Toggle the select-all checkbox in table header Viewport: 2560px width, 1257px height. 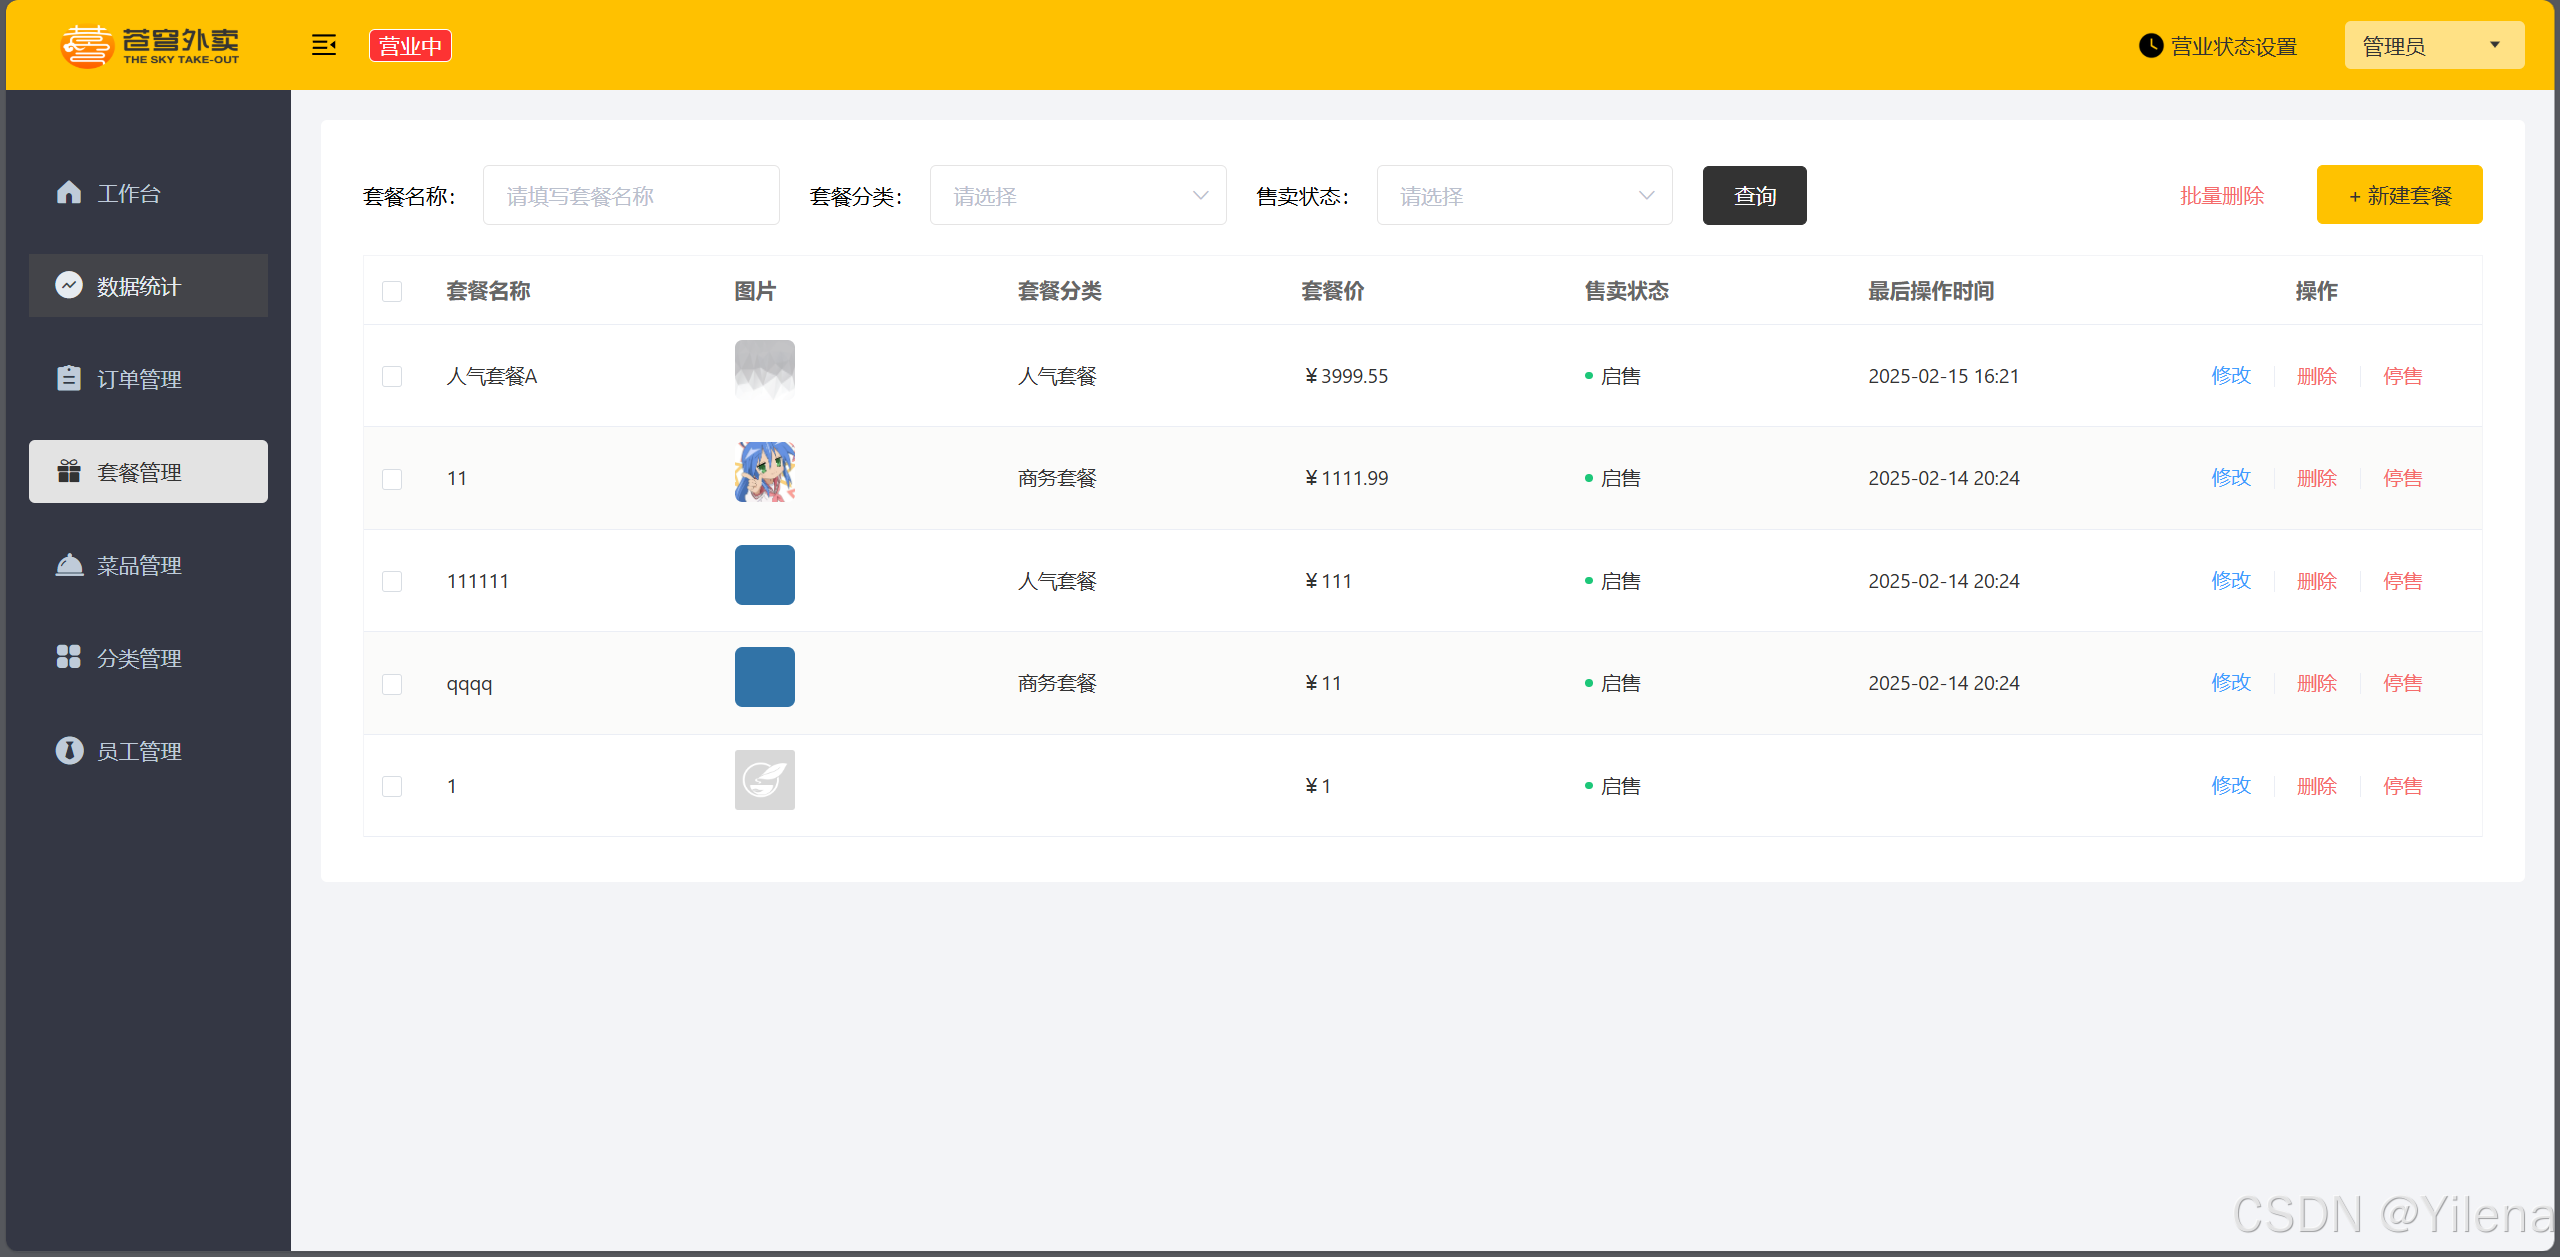pos(392,291)
